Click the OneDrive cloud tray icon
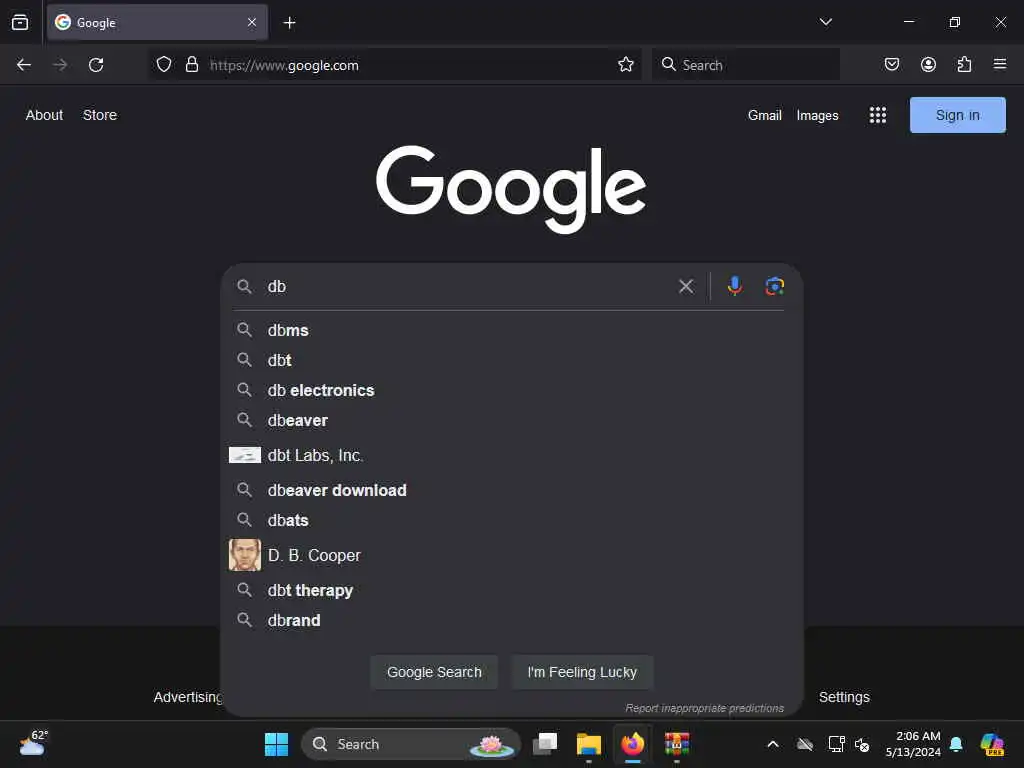Screen dimensions: 1024x768 [x=805, y=744]
